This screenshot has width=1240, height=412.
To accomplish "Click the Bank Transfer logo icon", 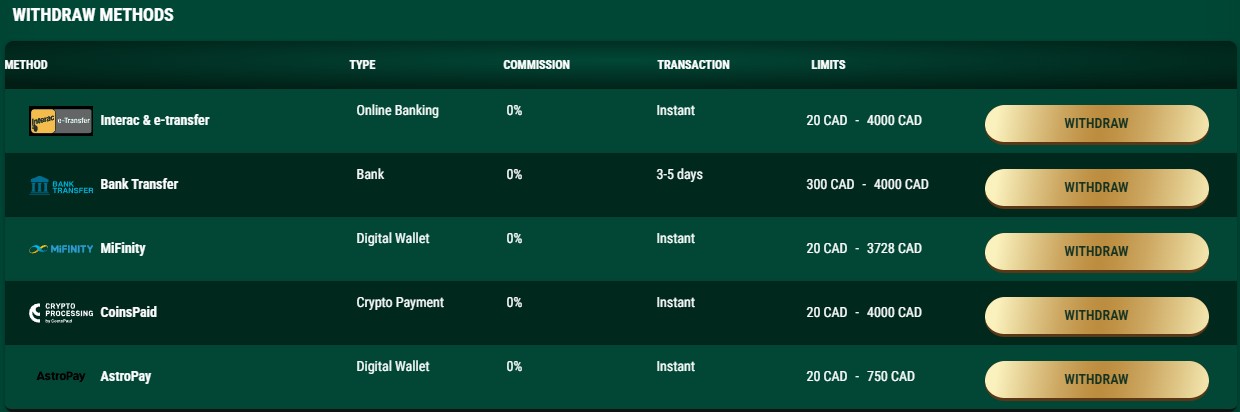I will coord(61,185).
